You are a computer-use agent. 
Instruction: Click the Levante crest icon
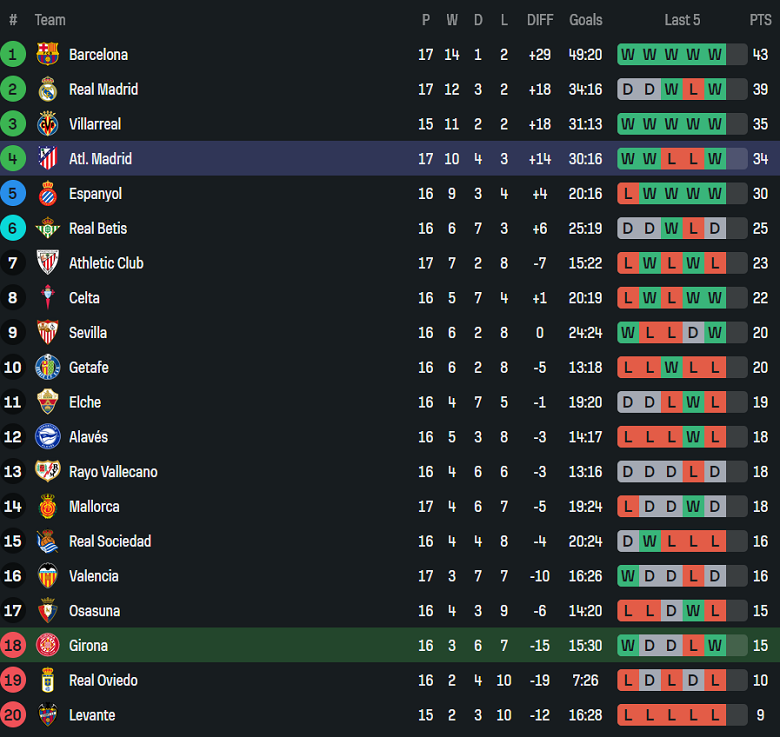tap(47, 715)
